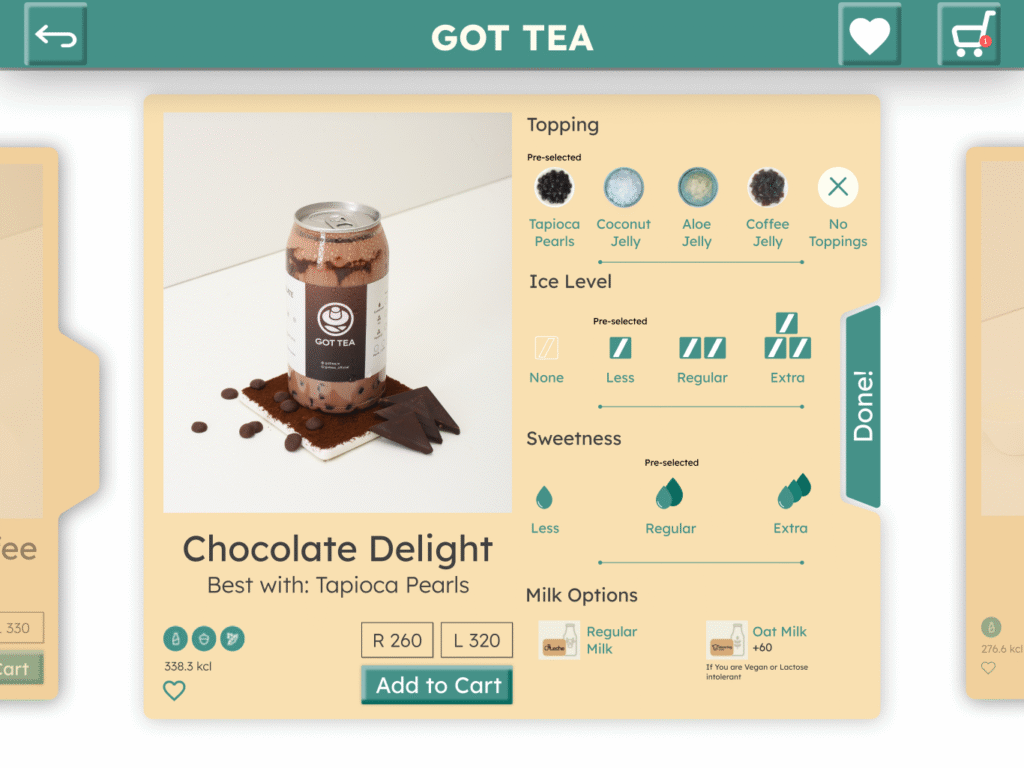Favorite Chocolate Delight with the heart outline
This screenshot has height=768, width=1024.
pyautogui.click(x=174, y=690)
